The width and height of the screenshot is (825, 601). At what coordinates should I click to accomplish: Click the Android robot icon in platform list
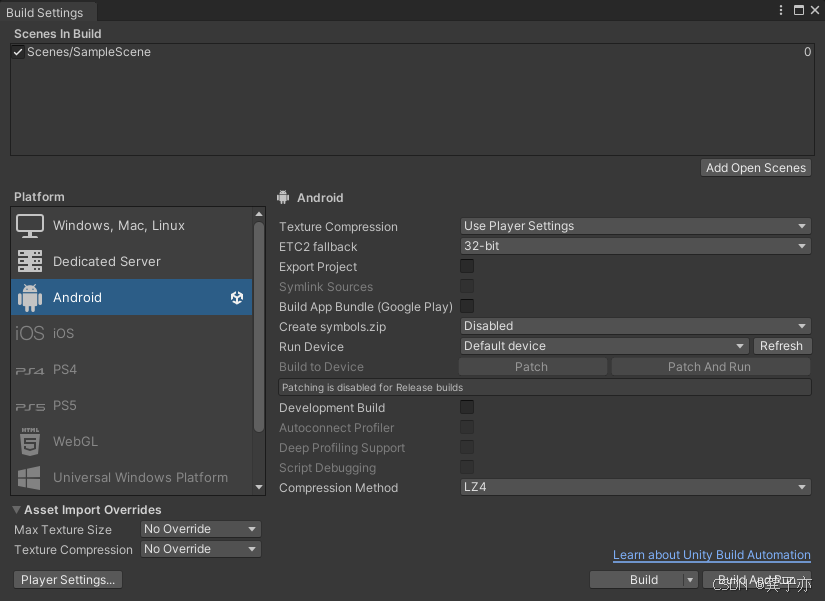pyautogui.click(x=30, y=298)
